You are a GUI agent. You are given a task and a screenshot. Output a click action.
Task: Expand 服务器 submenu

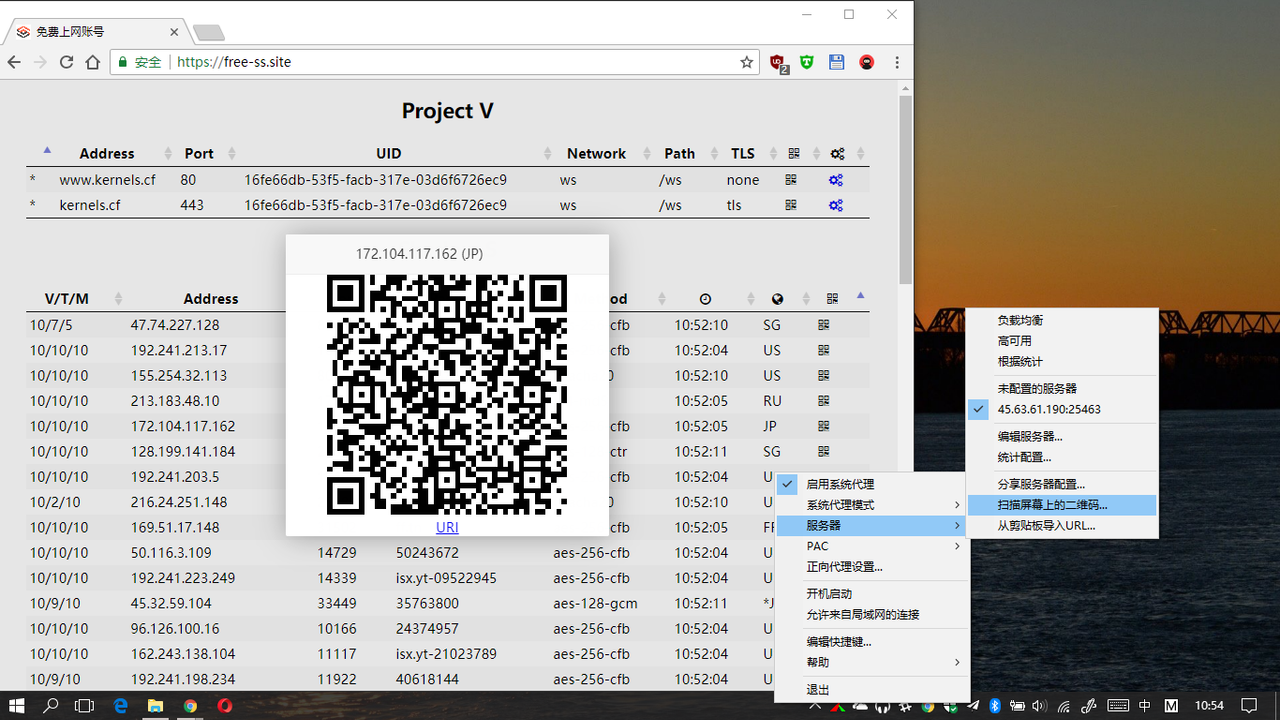872,525
